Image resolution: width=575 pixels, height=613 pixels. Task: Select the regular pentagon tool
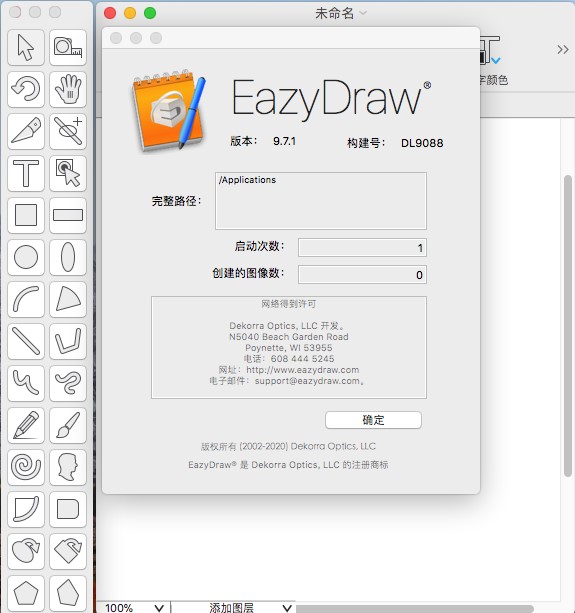[26, 593]
